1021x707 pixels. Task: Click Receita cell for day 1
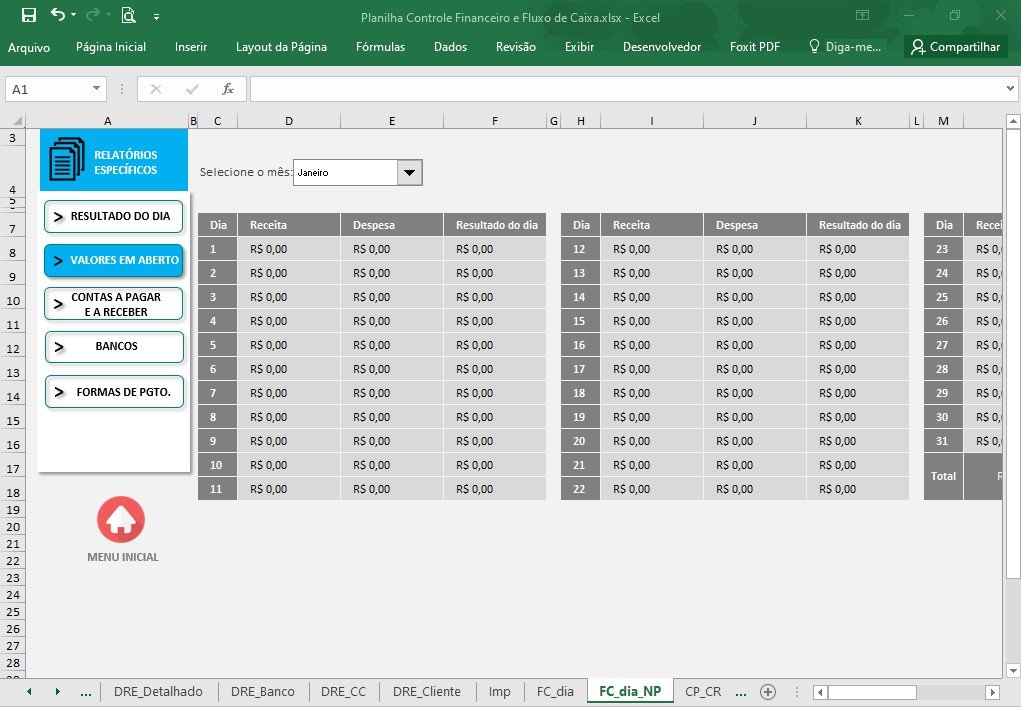point(289,249)
